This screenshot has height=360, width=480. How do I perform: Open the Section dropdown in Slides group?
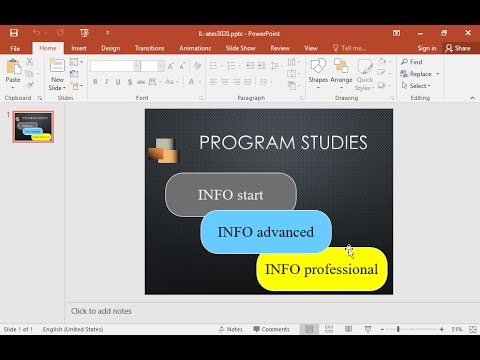(x=77, y=86)
